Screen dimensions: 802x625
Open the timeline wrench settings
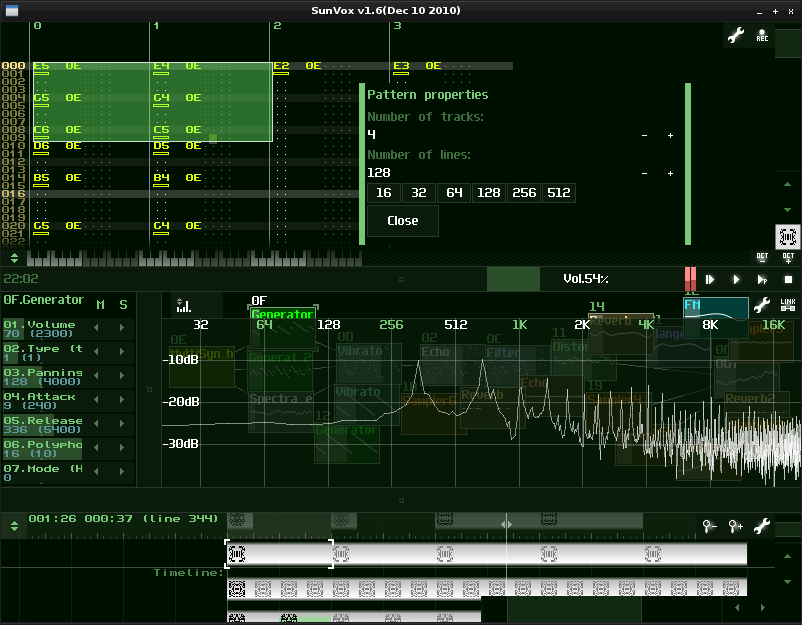[x=762, y=526]
